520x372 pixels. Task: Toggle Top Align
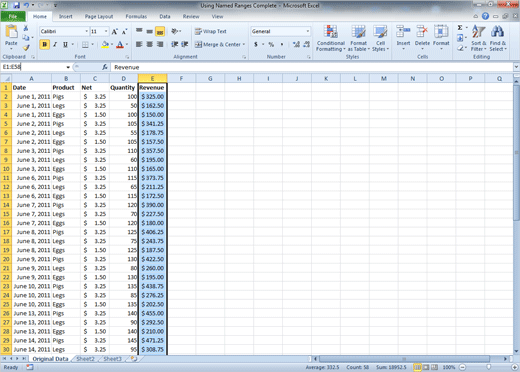pyautogui.click(x=139, y=31)
